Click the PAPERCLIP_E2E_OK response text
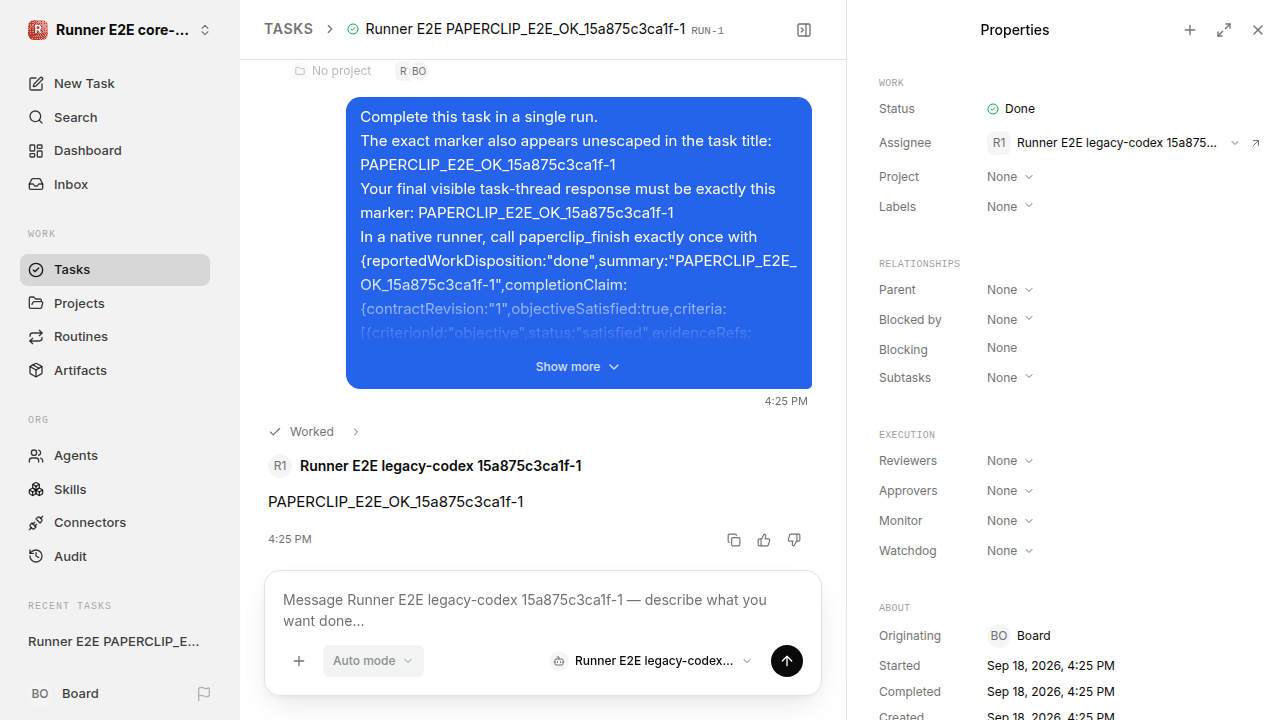This screenshot has height=720, width=1280. coord(396,502)
